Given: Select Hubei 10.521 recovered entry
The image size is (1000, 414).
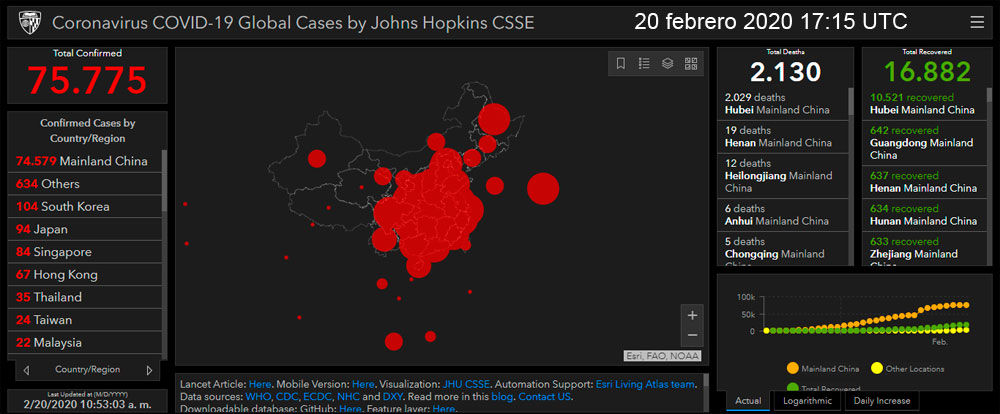Looking at the screenshot, I should pos(925,104).
